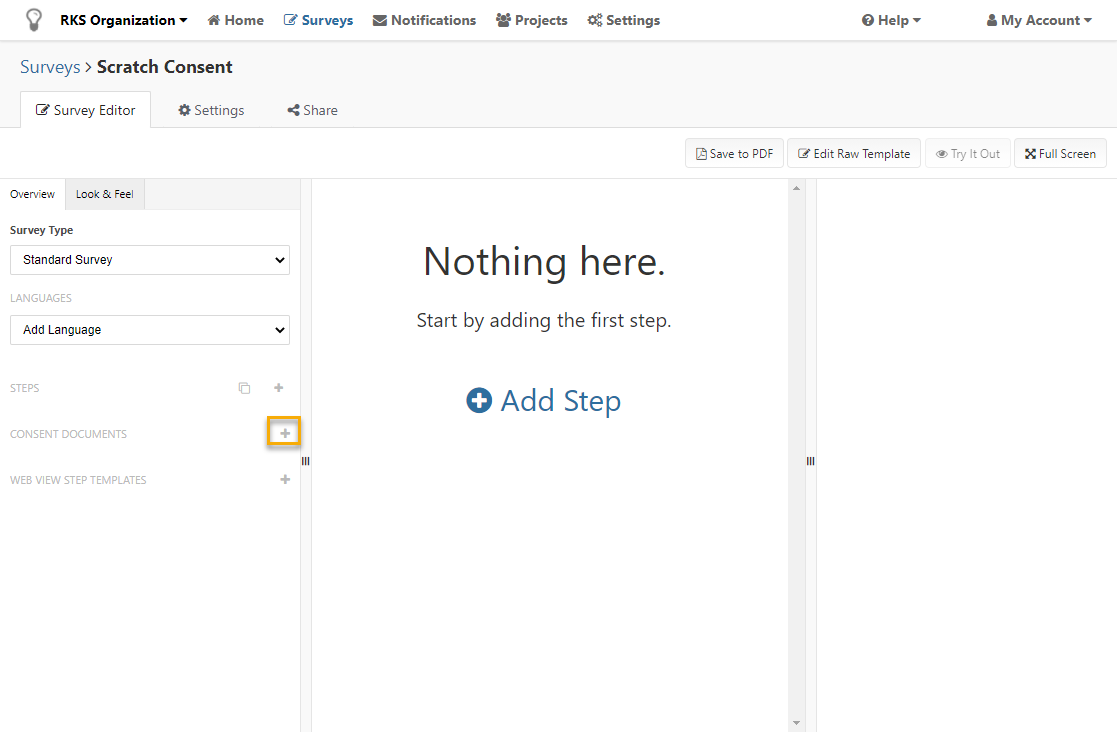The height and width of the screenshot is (732, 1117).
Task: Enter Full Screen mode
Action: click(1060, 154)
